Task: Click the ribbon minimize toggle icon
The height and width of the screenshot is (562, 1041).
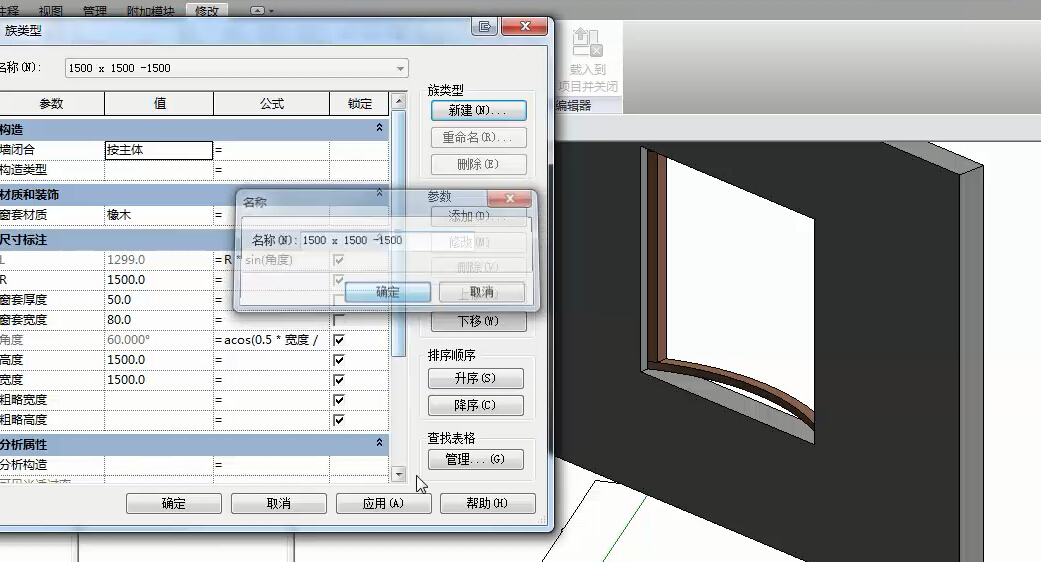Action: coord(257,11)
